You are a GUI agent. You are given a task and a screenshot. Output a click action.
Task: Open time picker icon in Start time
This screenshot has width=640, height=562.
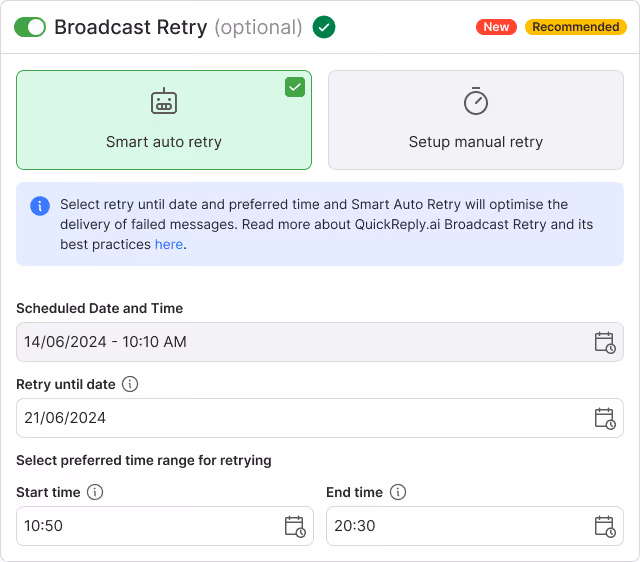pos(295,526)
